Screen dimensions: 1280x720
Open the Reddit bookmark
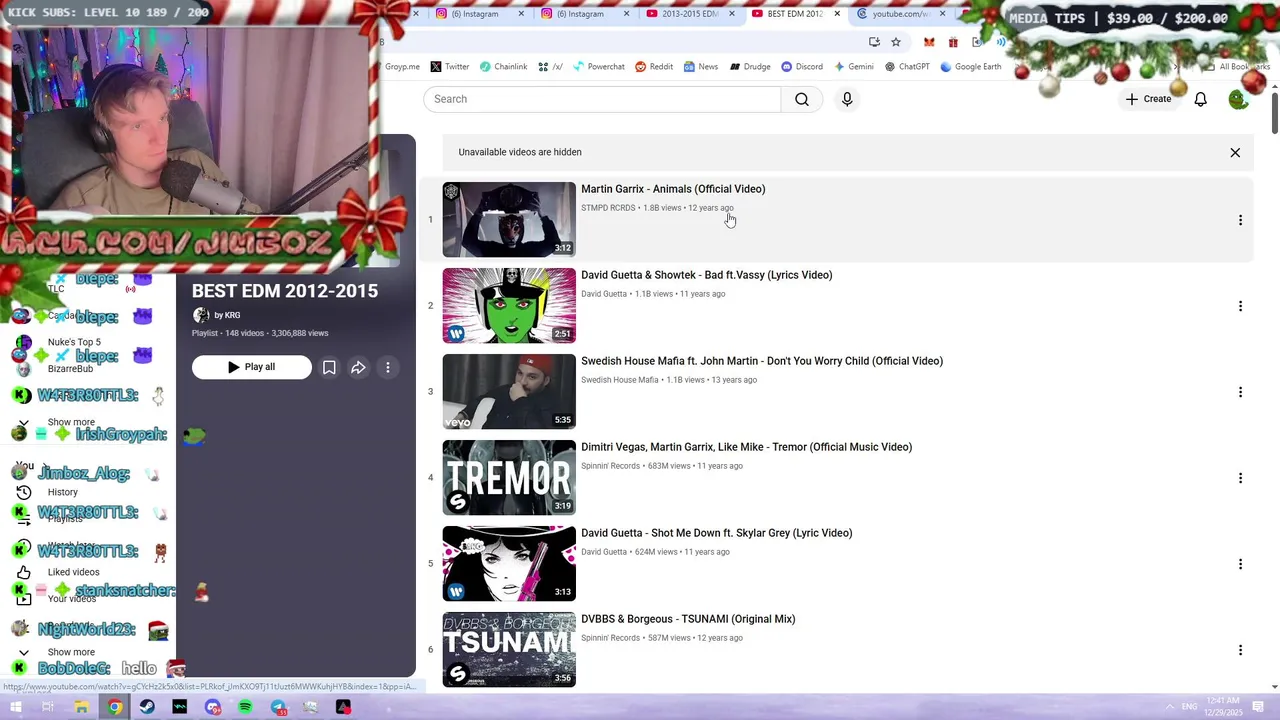click(x=654, y=67)
